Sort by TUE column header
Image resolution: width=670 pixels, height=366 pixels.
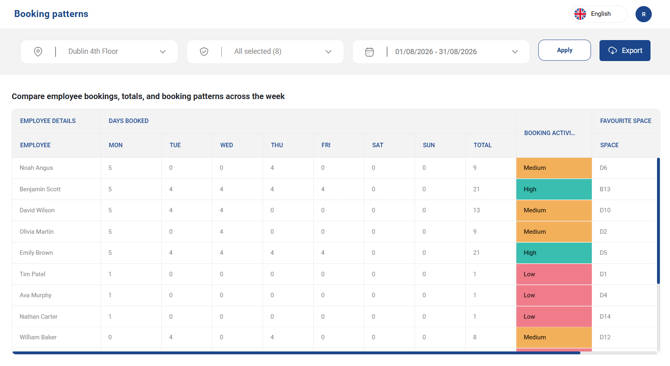point(175,145)
